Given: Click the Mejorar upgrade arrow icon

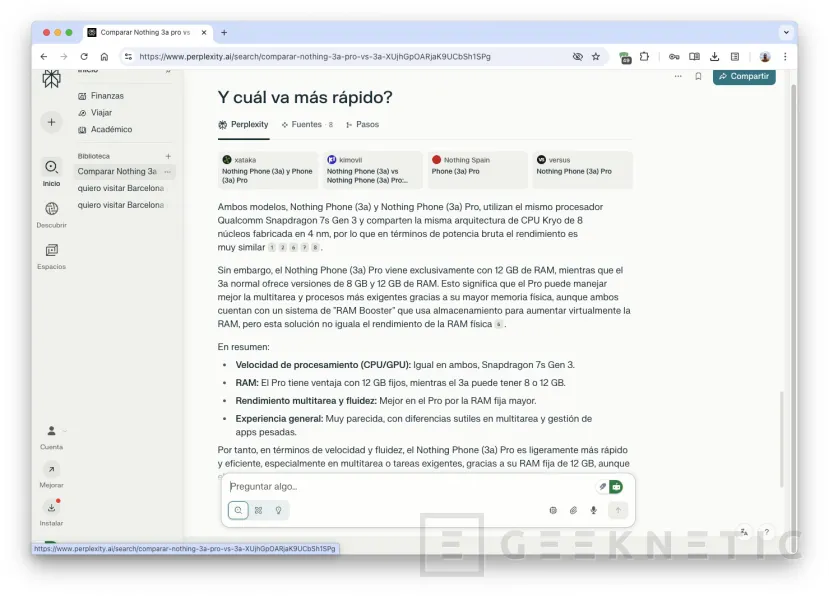Looking at the screenshot, I should (51, 469).
